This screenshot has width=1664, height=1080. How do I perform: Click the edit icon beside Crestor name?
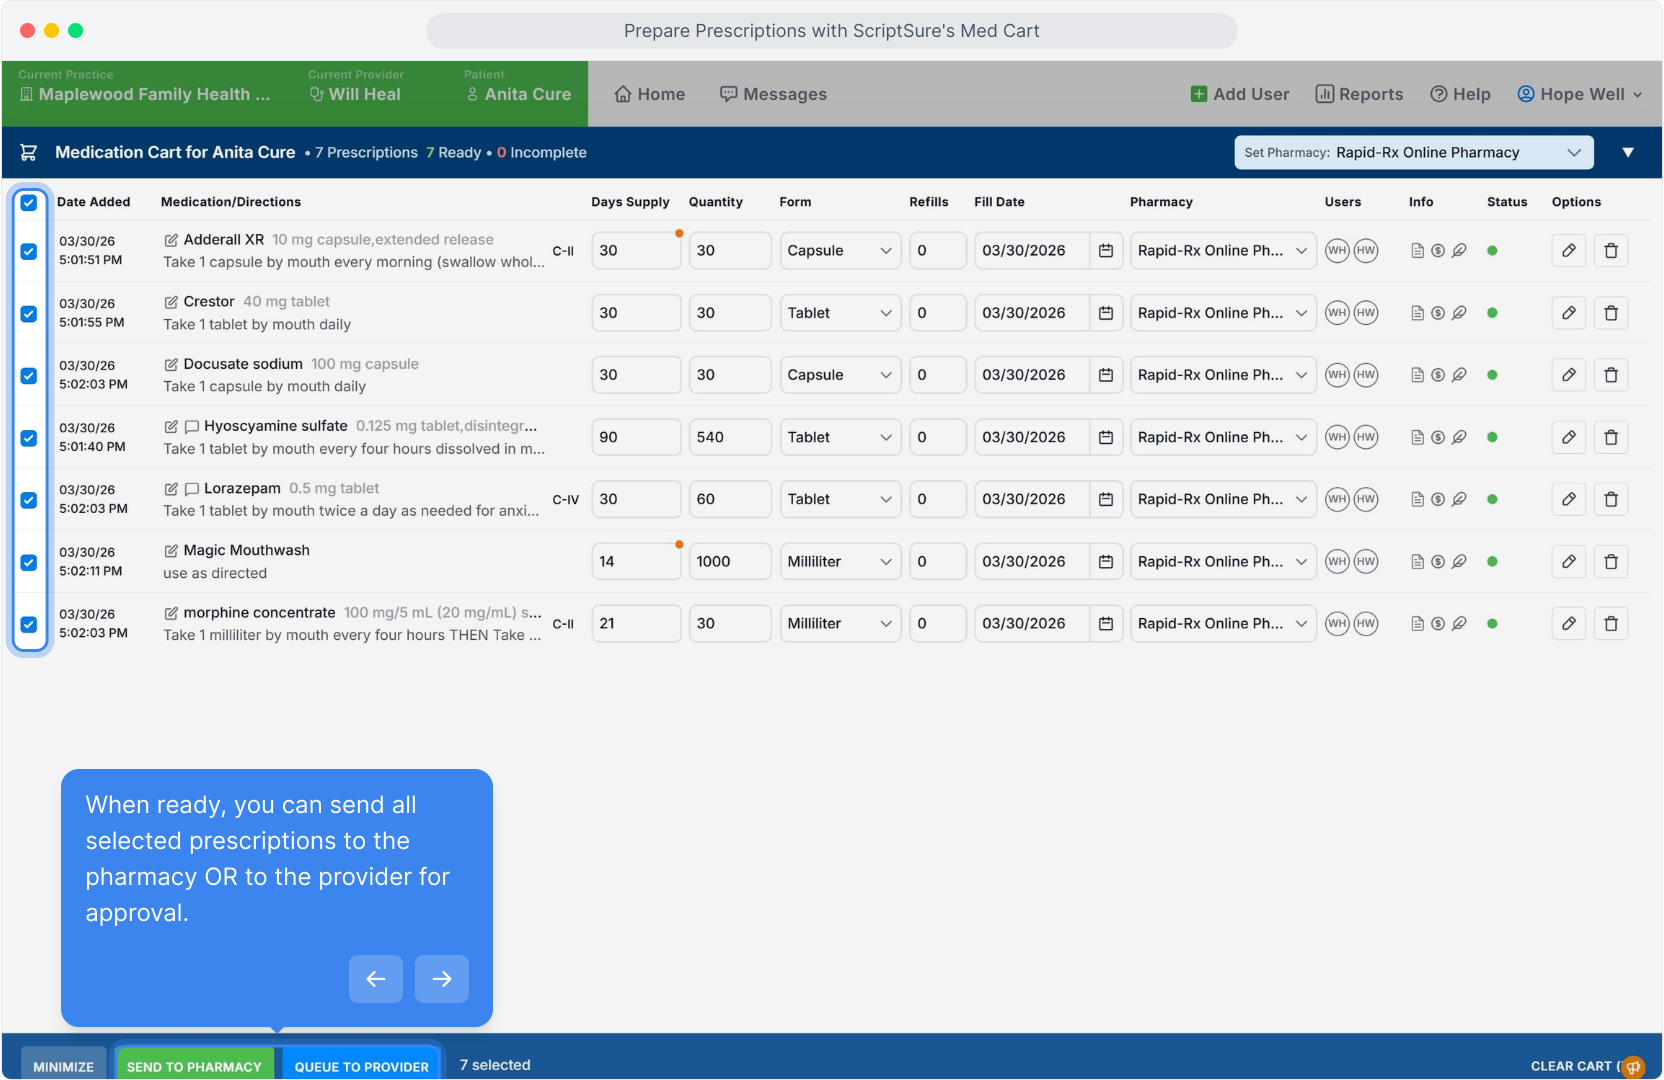(x=171, y=302)
